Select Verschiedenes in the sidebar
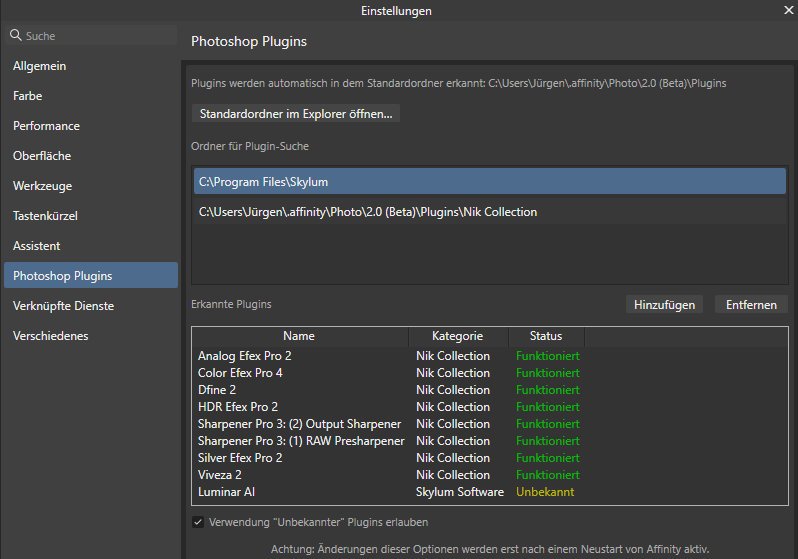This screenshot has height=559, width=798. [52, 336]
